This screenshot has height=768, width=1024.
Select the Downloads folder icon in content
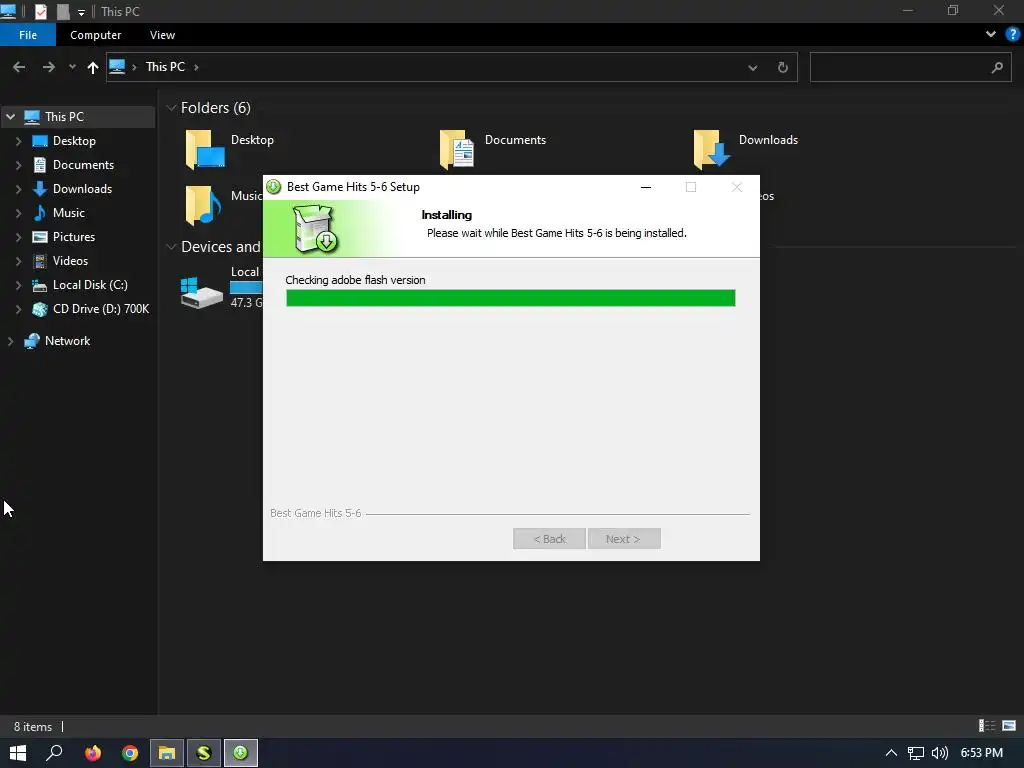[x=711, y=149]
